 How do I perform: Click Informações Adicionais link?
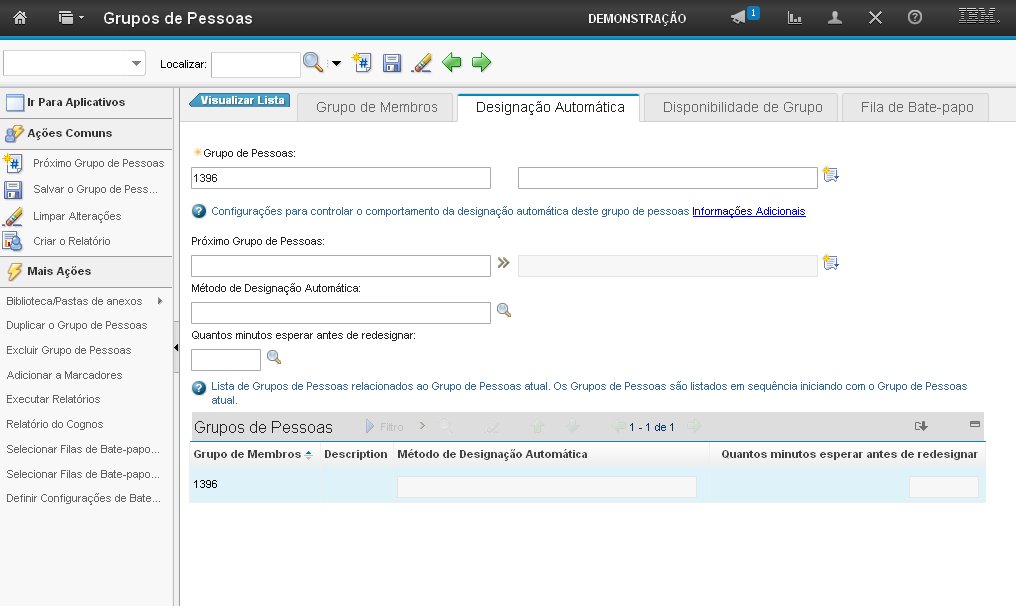coord(748,211)
